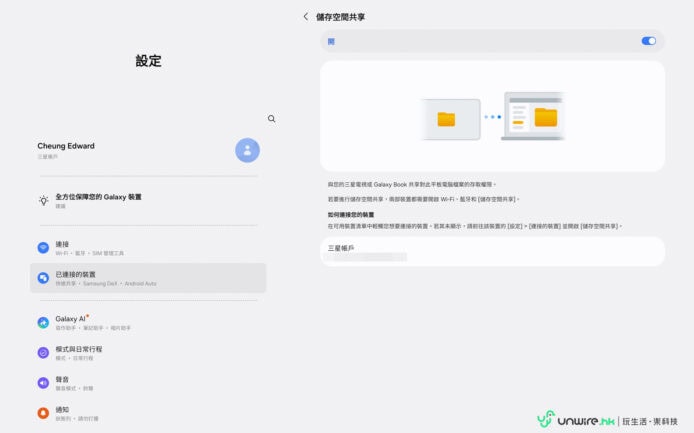Open the 聲音 settings row
This screenshot has width=694, height=433.
[x=148, y=383]
